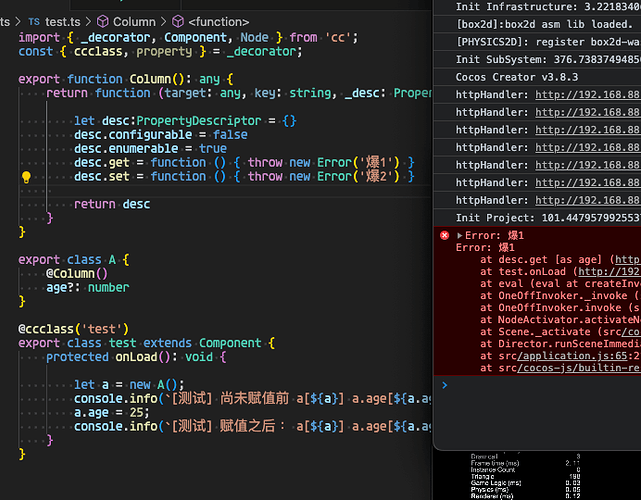
Task: Click 'Frame time (ms)' stat in profiler
Action: [495, 463]
